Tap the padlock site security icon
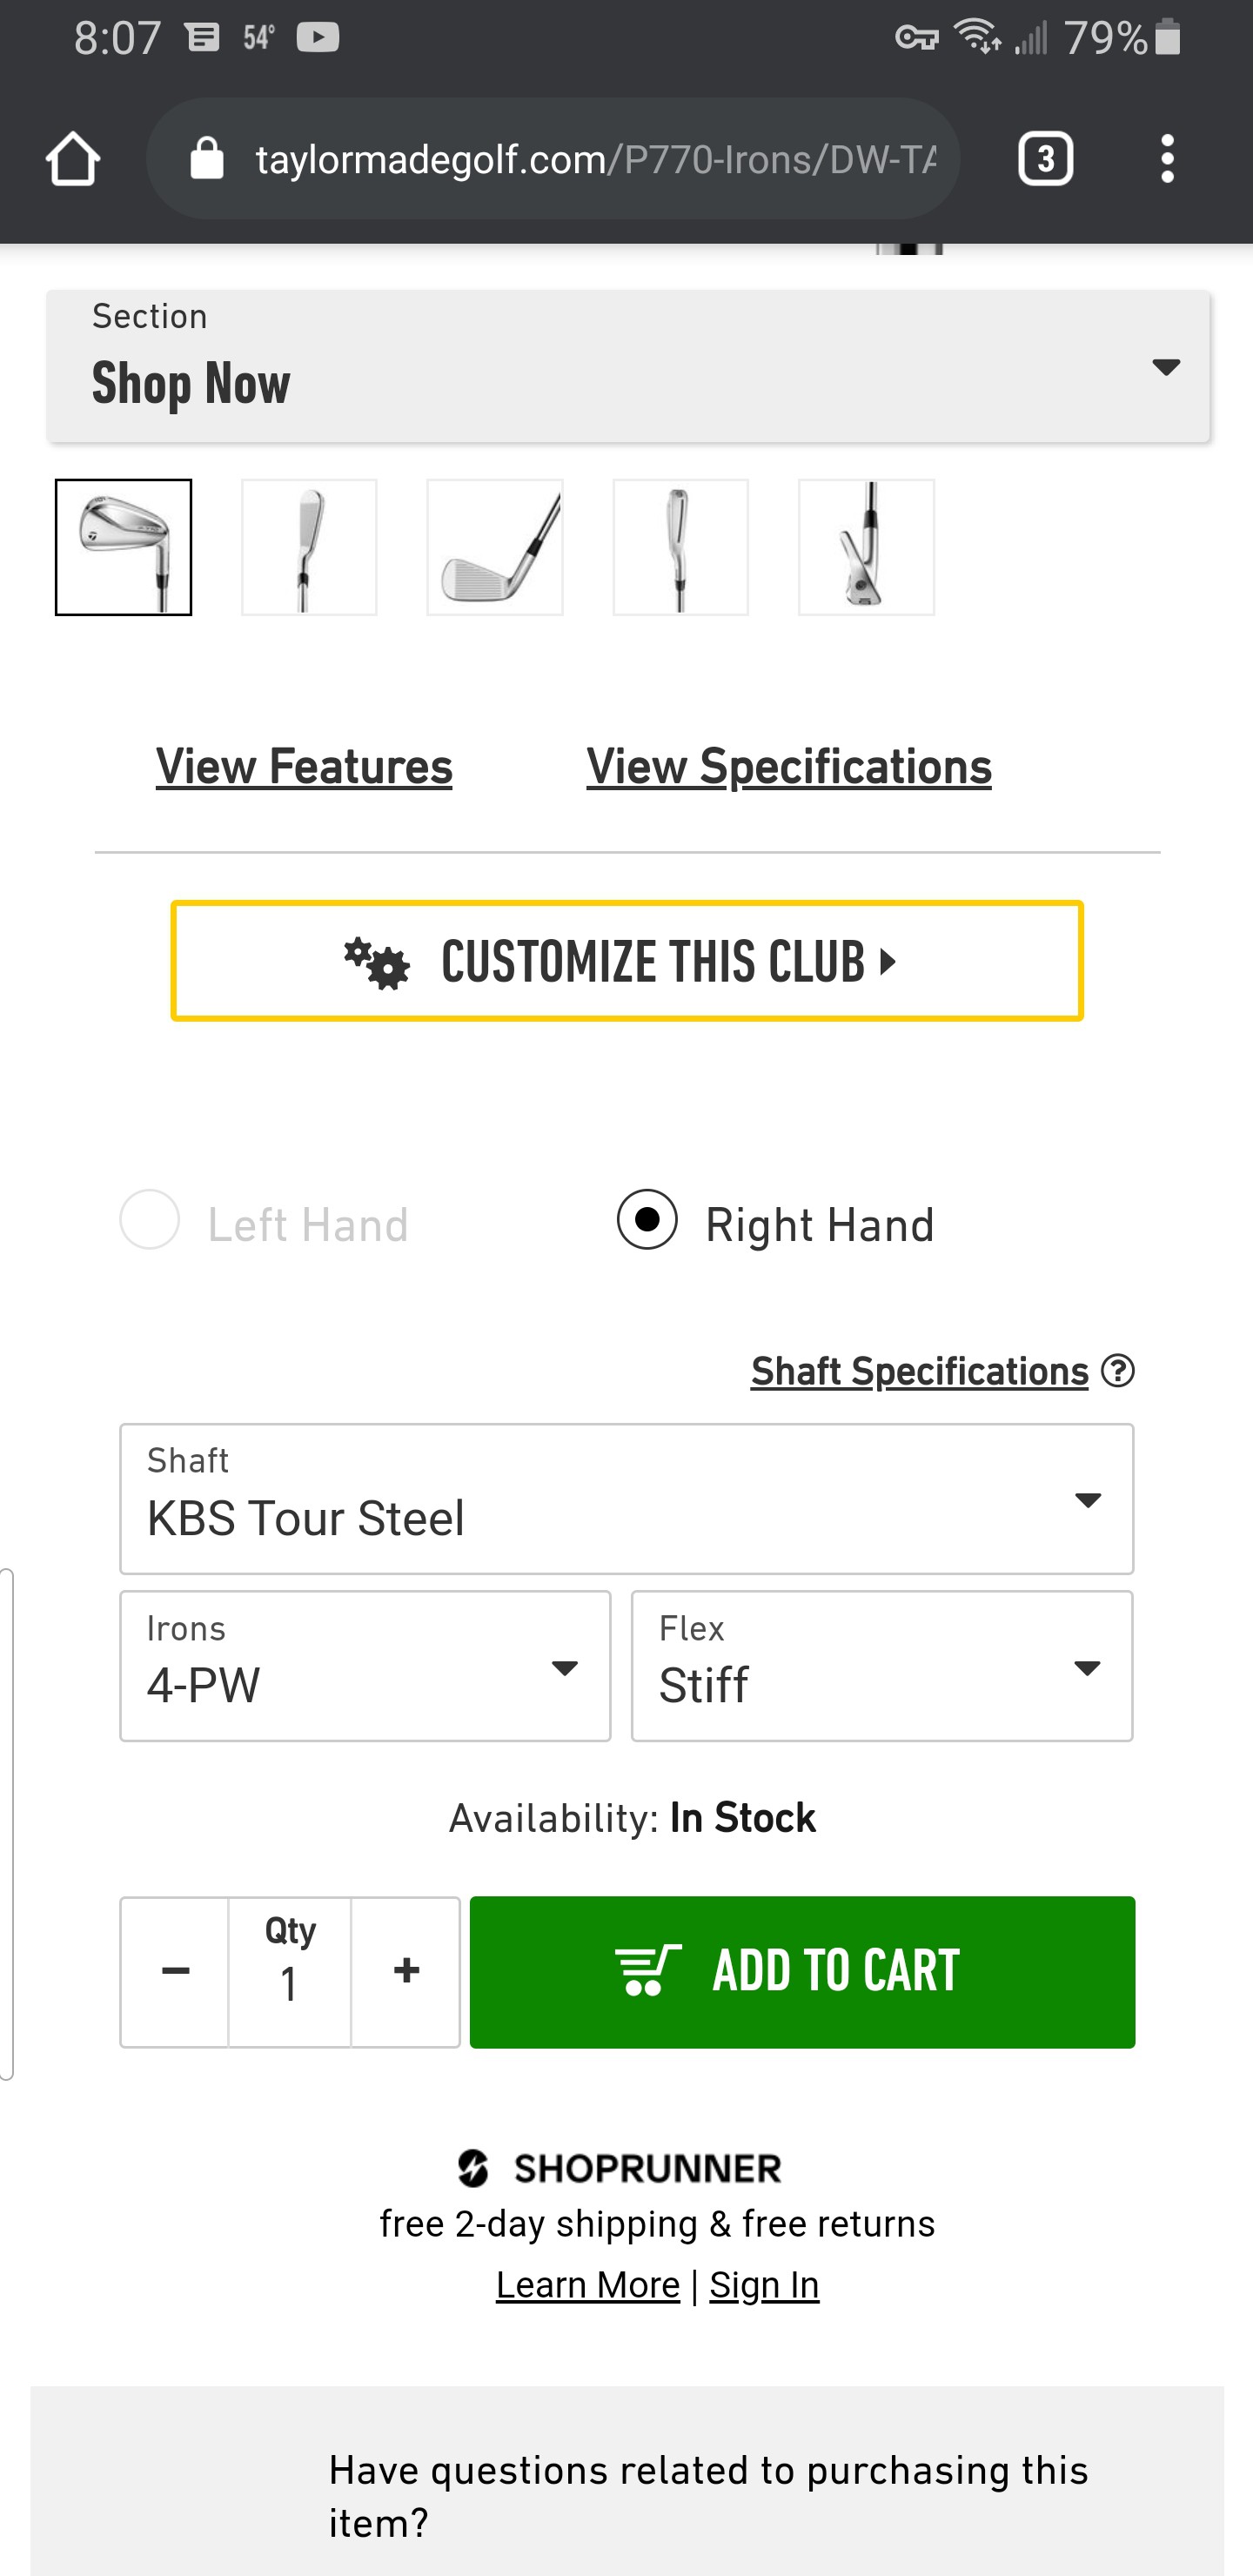The image size is (1253, 2576). 207,159
